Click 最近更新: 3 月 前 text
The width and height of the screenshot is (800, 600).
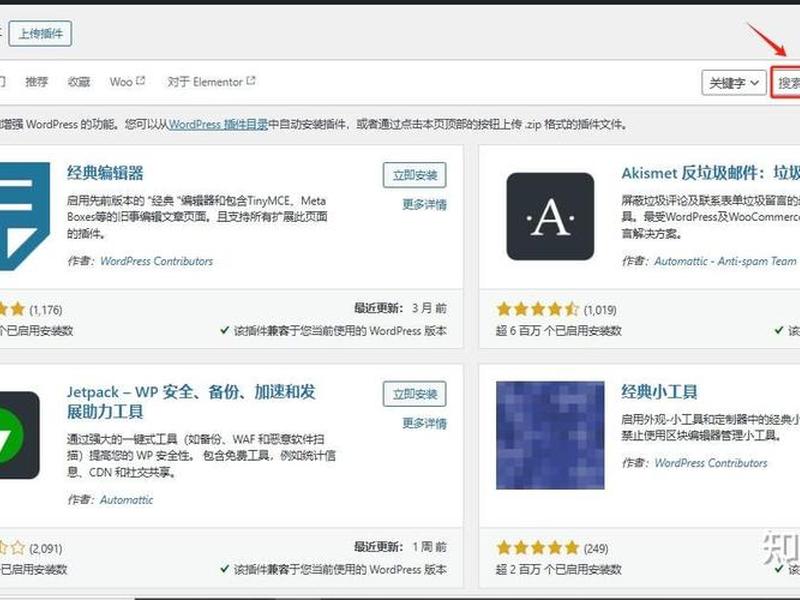click(x=401, y=308)
